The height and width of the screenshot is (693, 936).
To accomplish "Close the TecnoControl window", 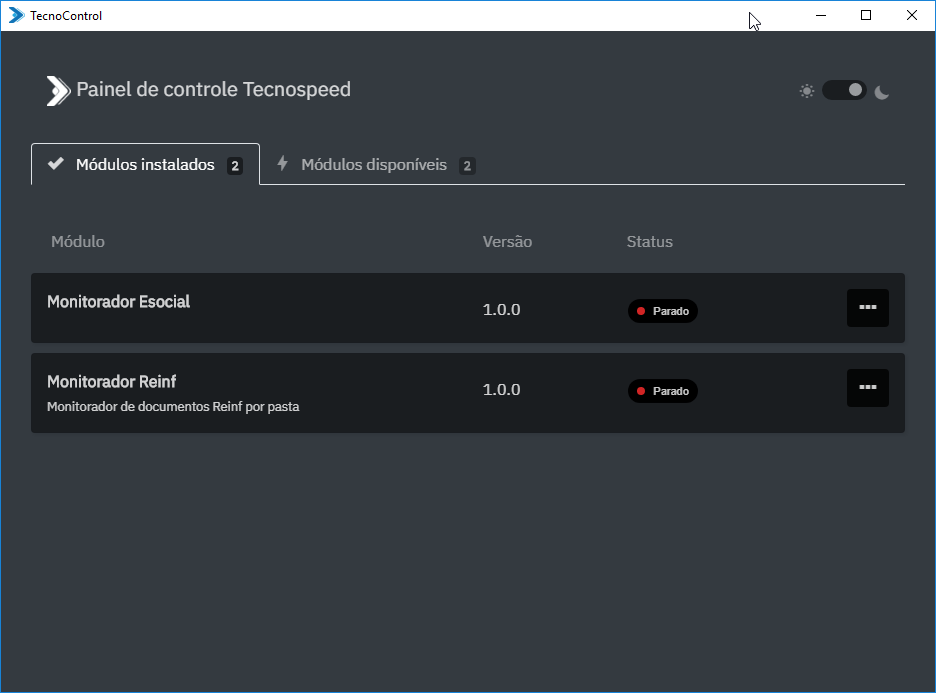I will (x=912, y=16).
